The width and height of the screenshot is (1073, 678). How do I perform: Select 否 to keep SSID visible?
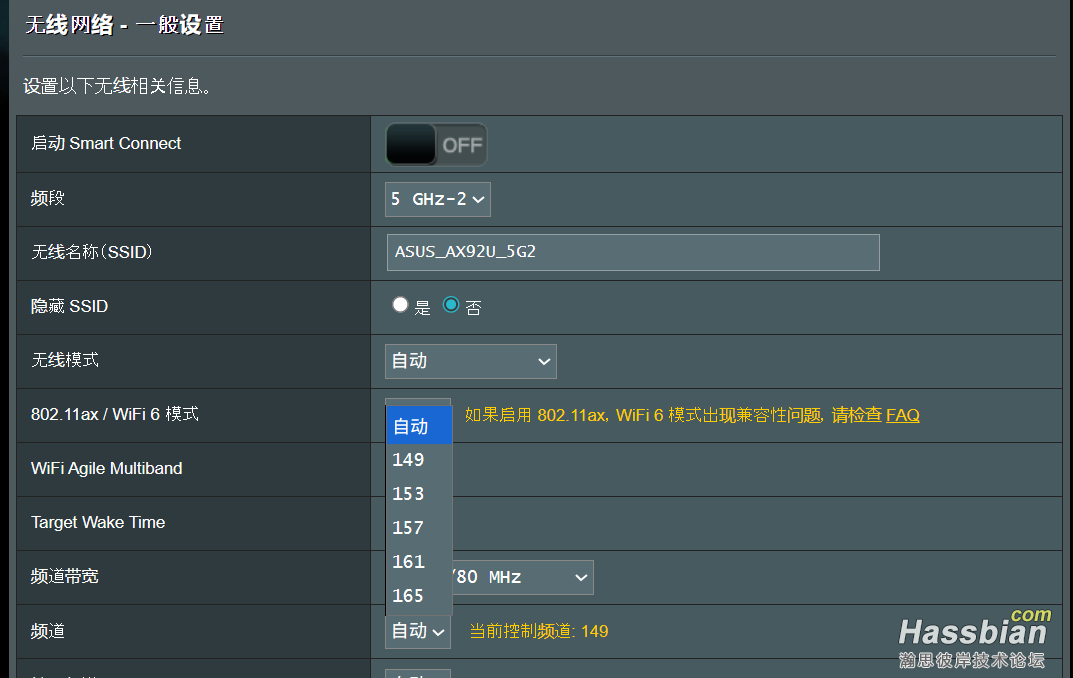tap(451, 304)
